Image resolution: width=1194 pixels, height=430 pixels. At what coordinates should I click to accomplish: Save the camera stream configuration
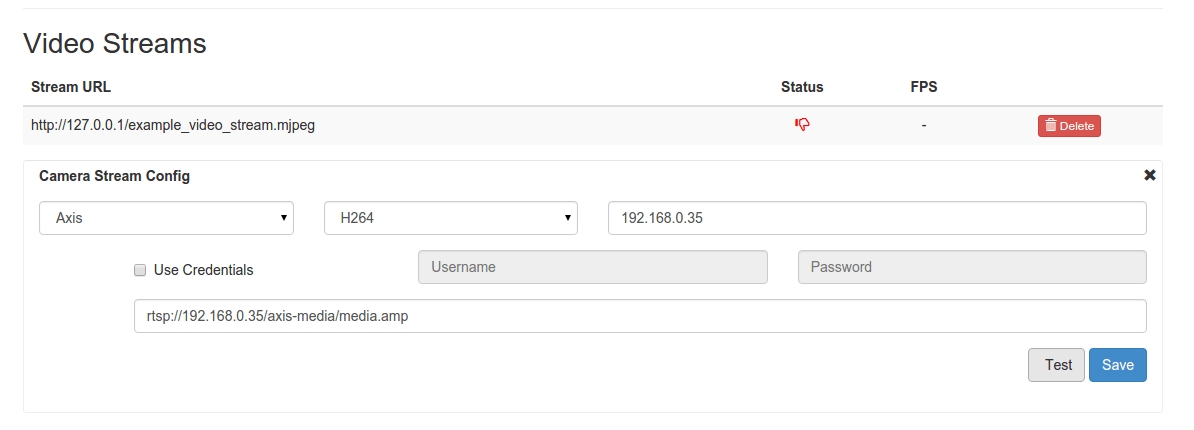pos(1117,365)
